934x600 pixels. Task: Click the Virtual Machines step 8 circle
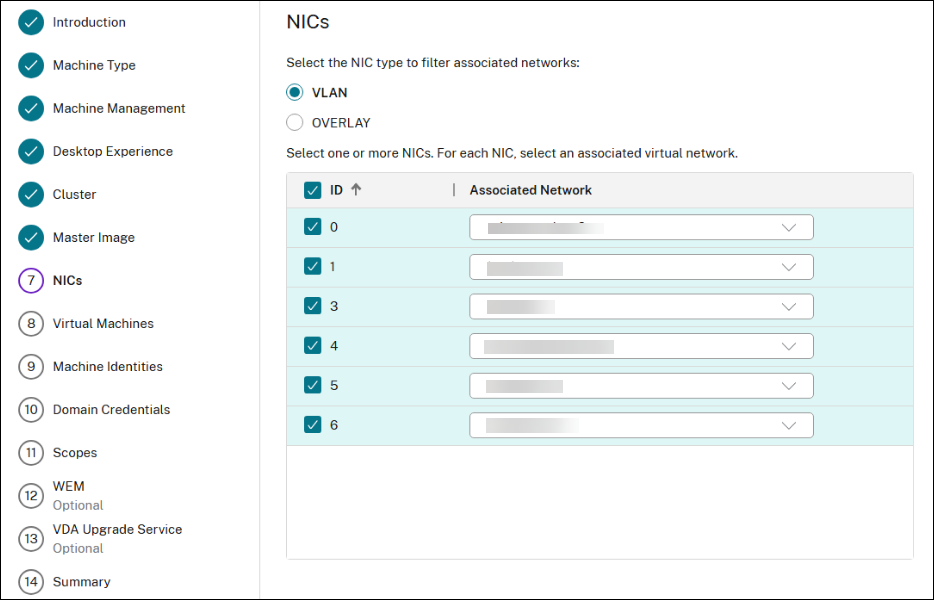(29, 323)
